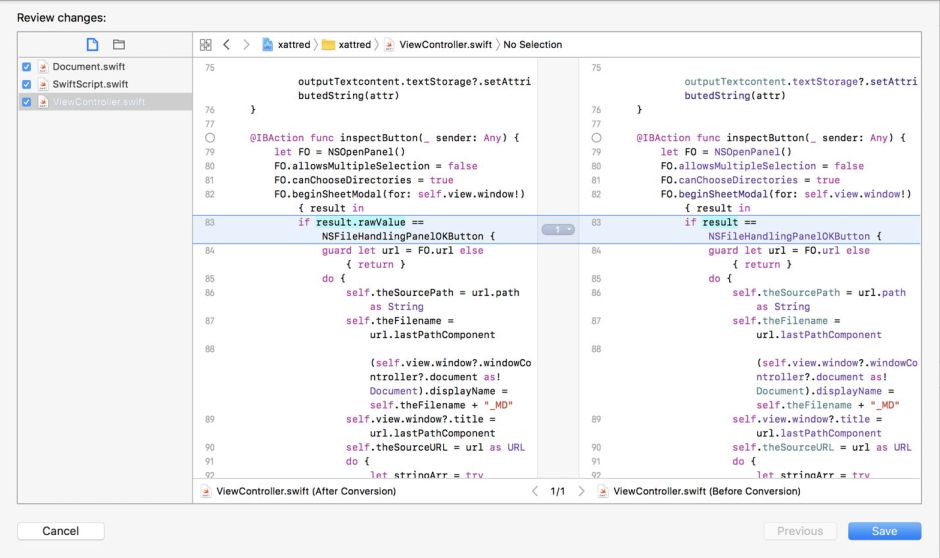The height and width of the screenshot is (558, 940).
Task: Uncheck the SwiftScript.swift checkbox
Action: [27, 84]
